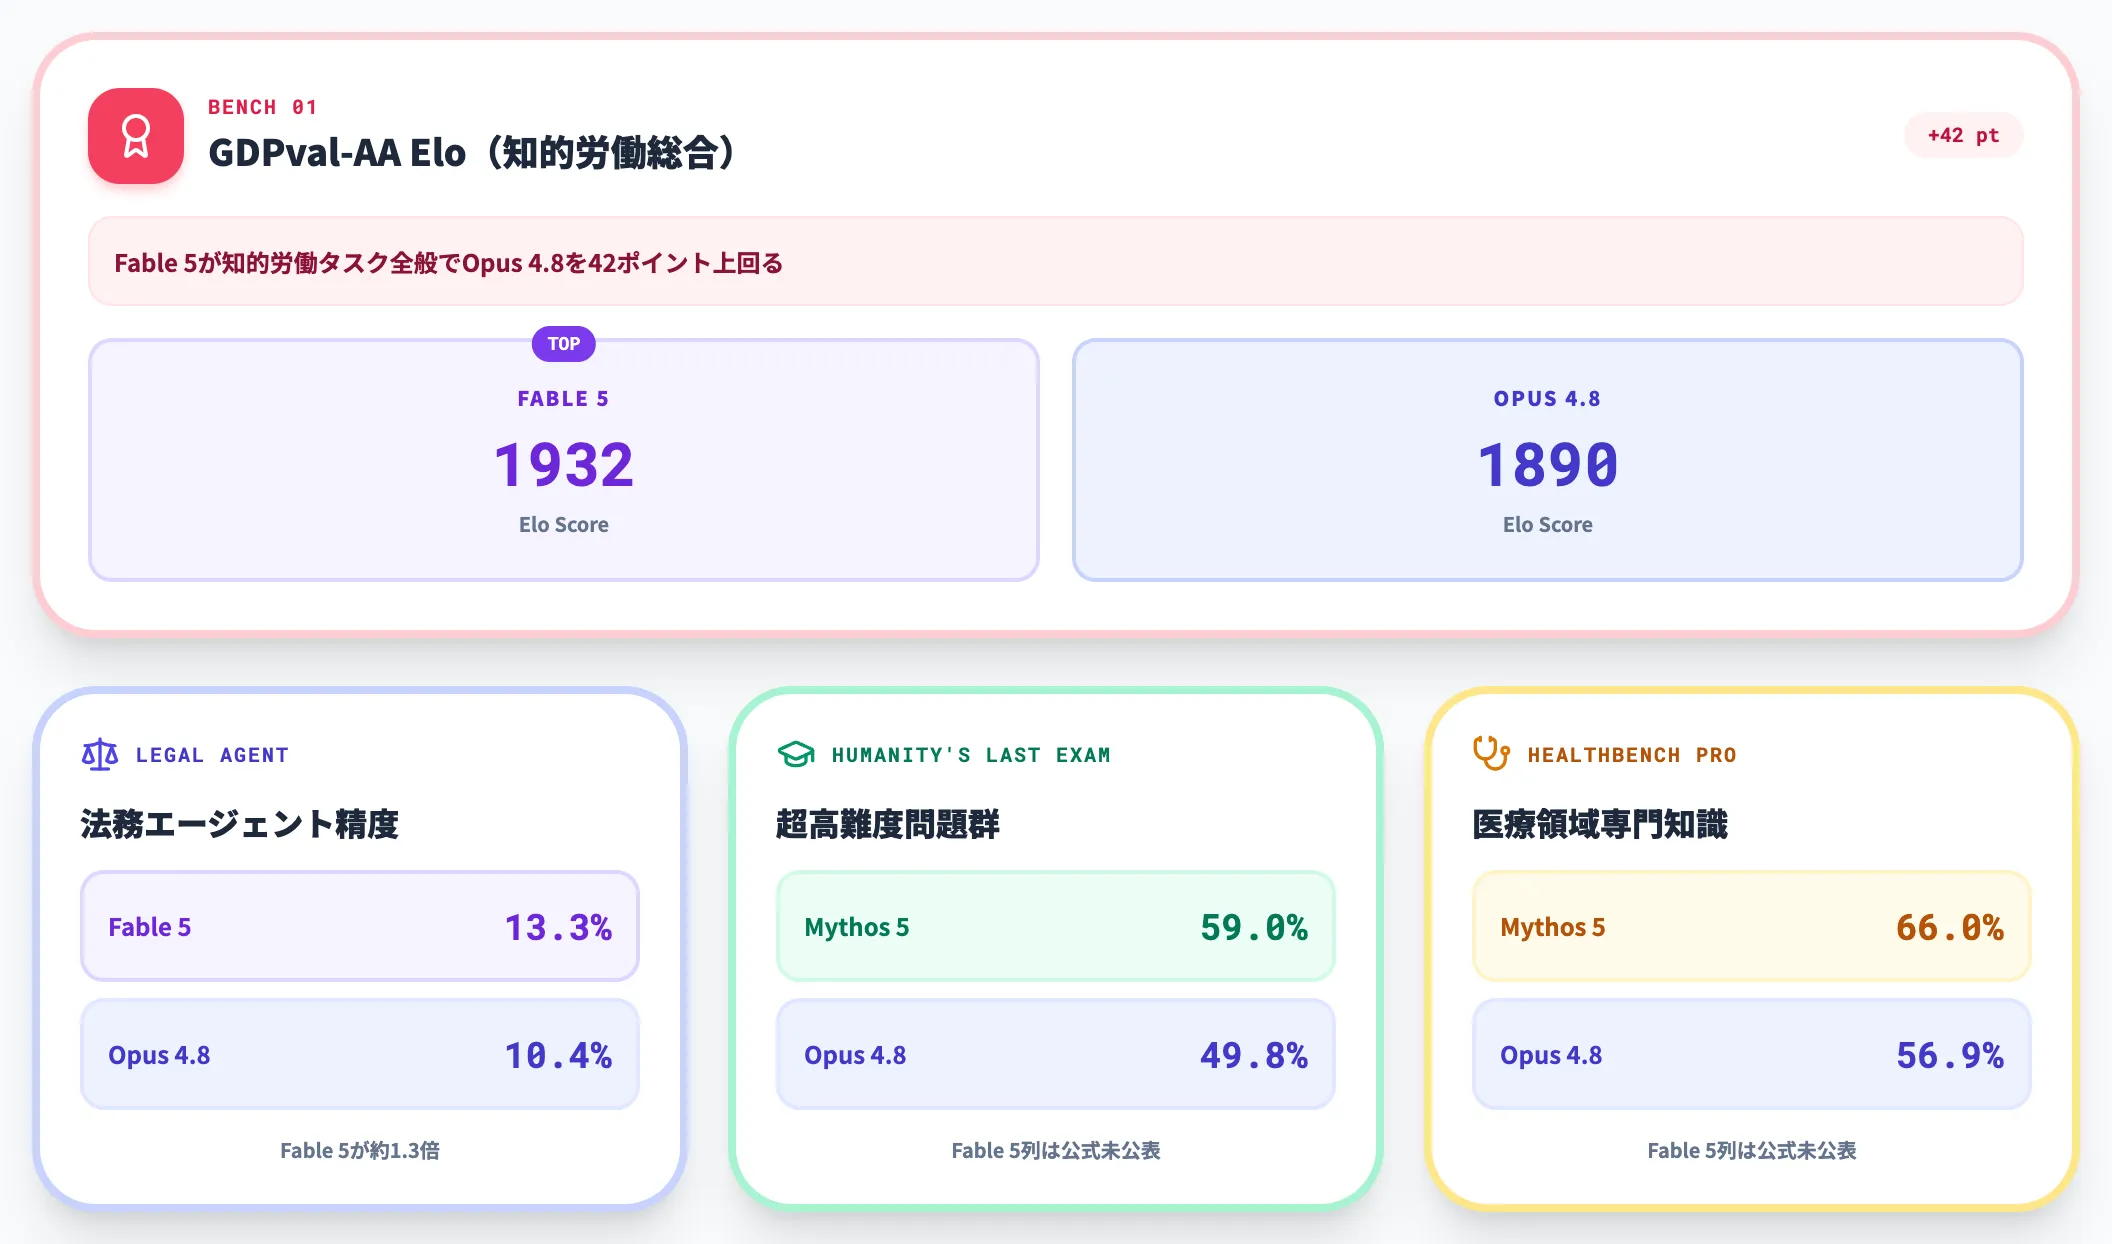Click the Fable 5が約1.3倍 footnote

tap(360, 1150)
